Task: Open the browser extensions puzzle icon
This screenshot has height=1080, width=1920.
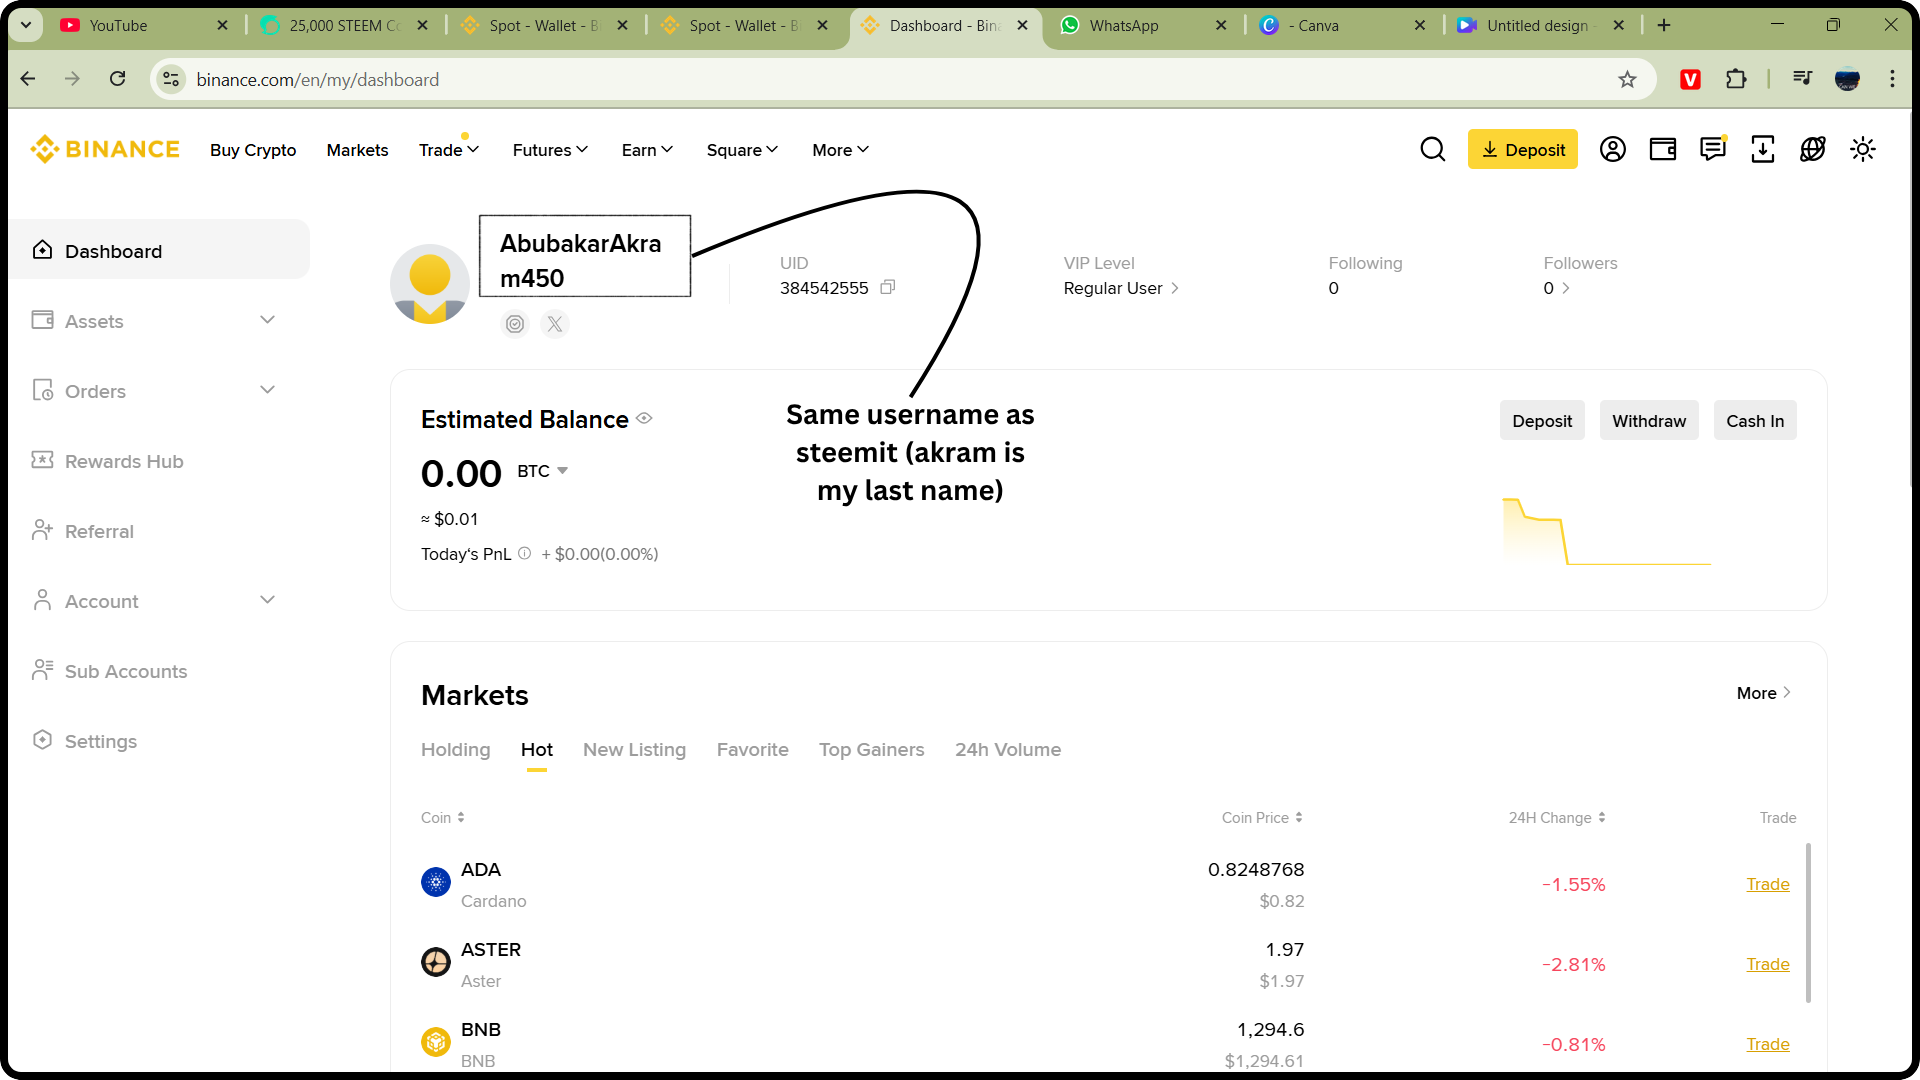Action: tap(1736, 79)
